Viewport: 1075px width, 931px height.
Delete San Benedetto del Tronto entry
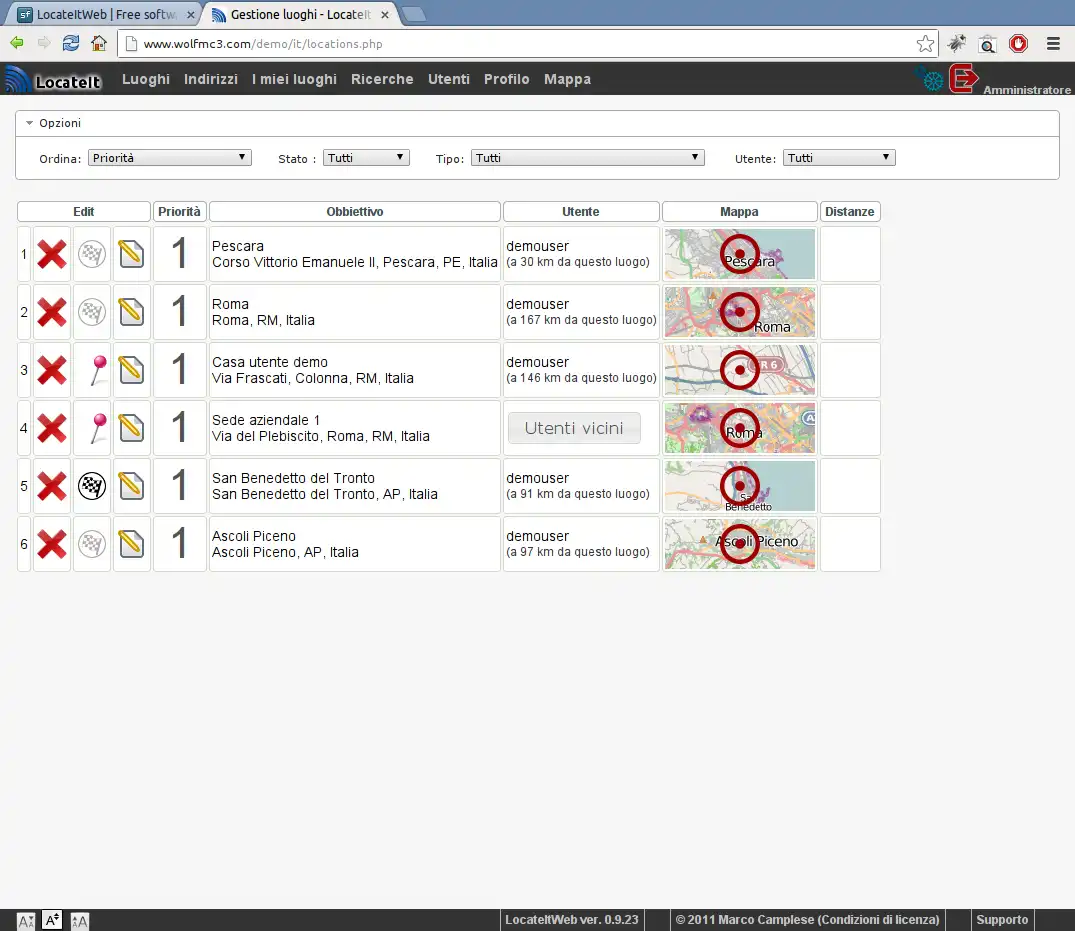click(x=52, y=486)
